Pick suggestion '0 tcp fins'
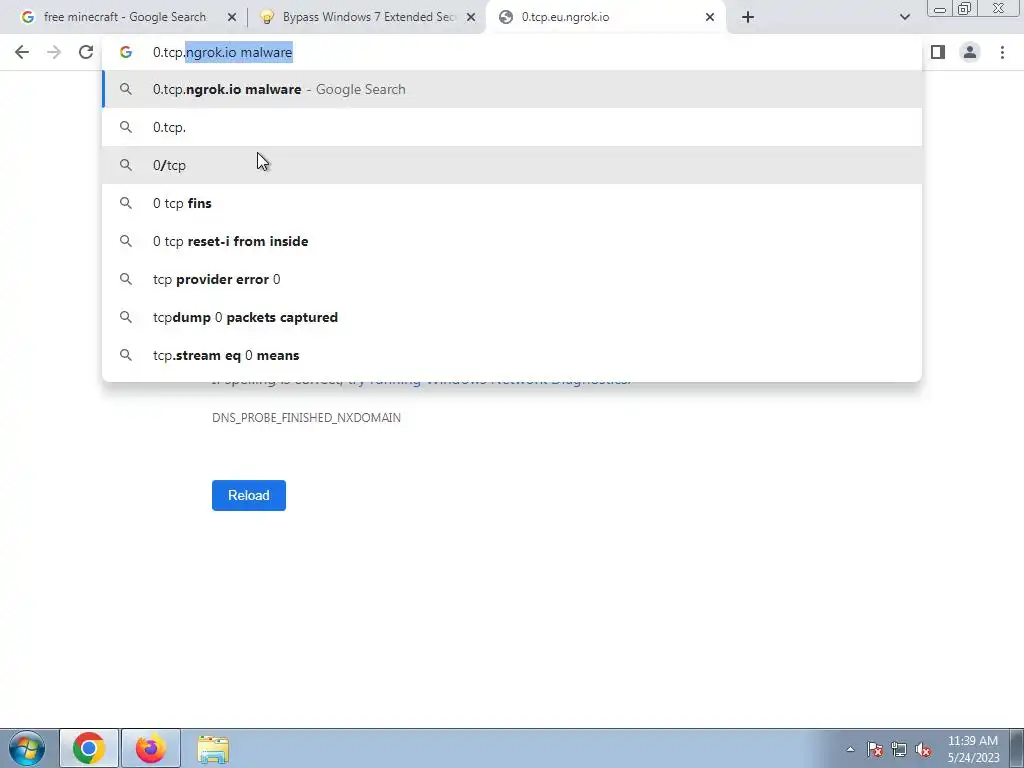 pos(512,203)
